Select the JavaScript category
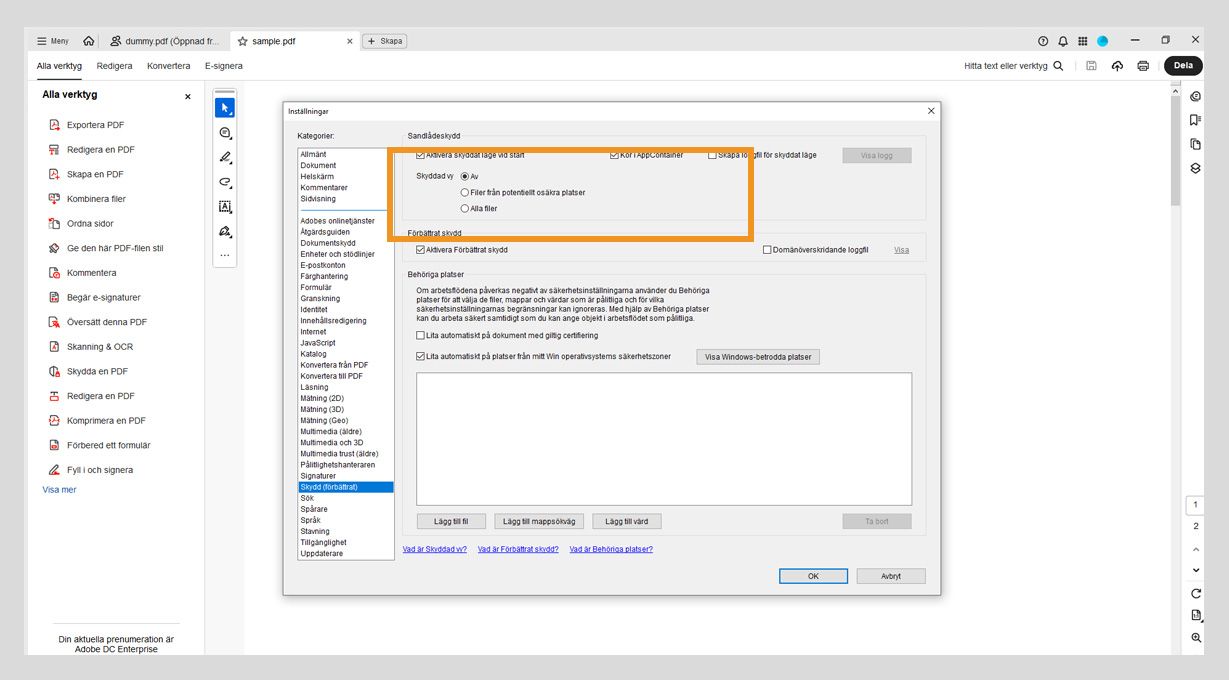 (x=318, y=343)
